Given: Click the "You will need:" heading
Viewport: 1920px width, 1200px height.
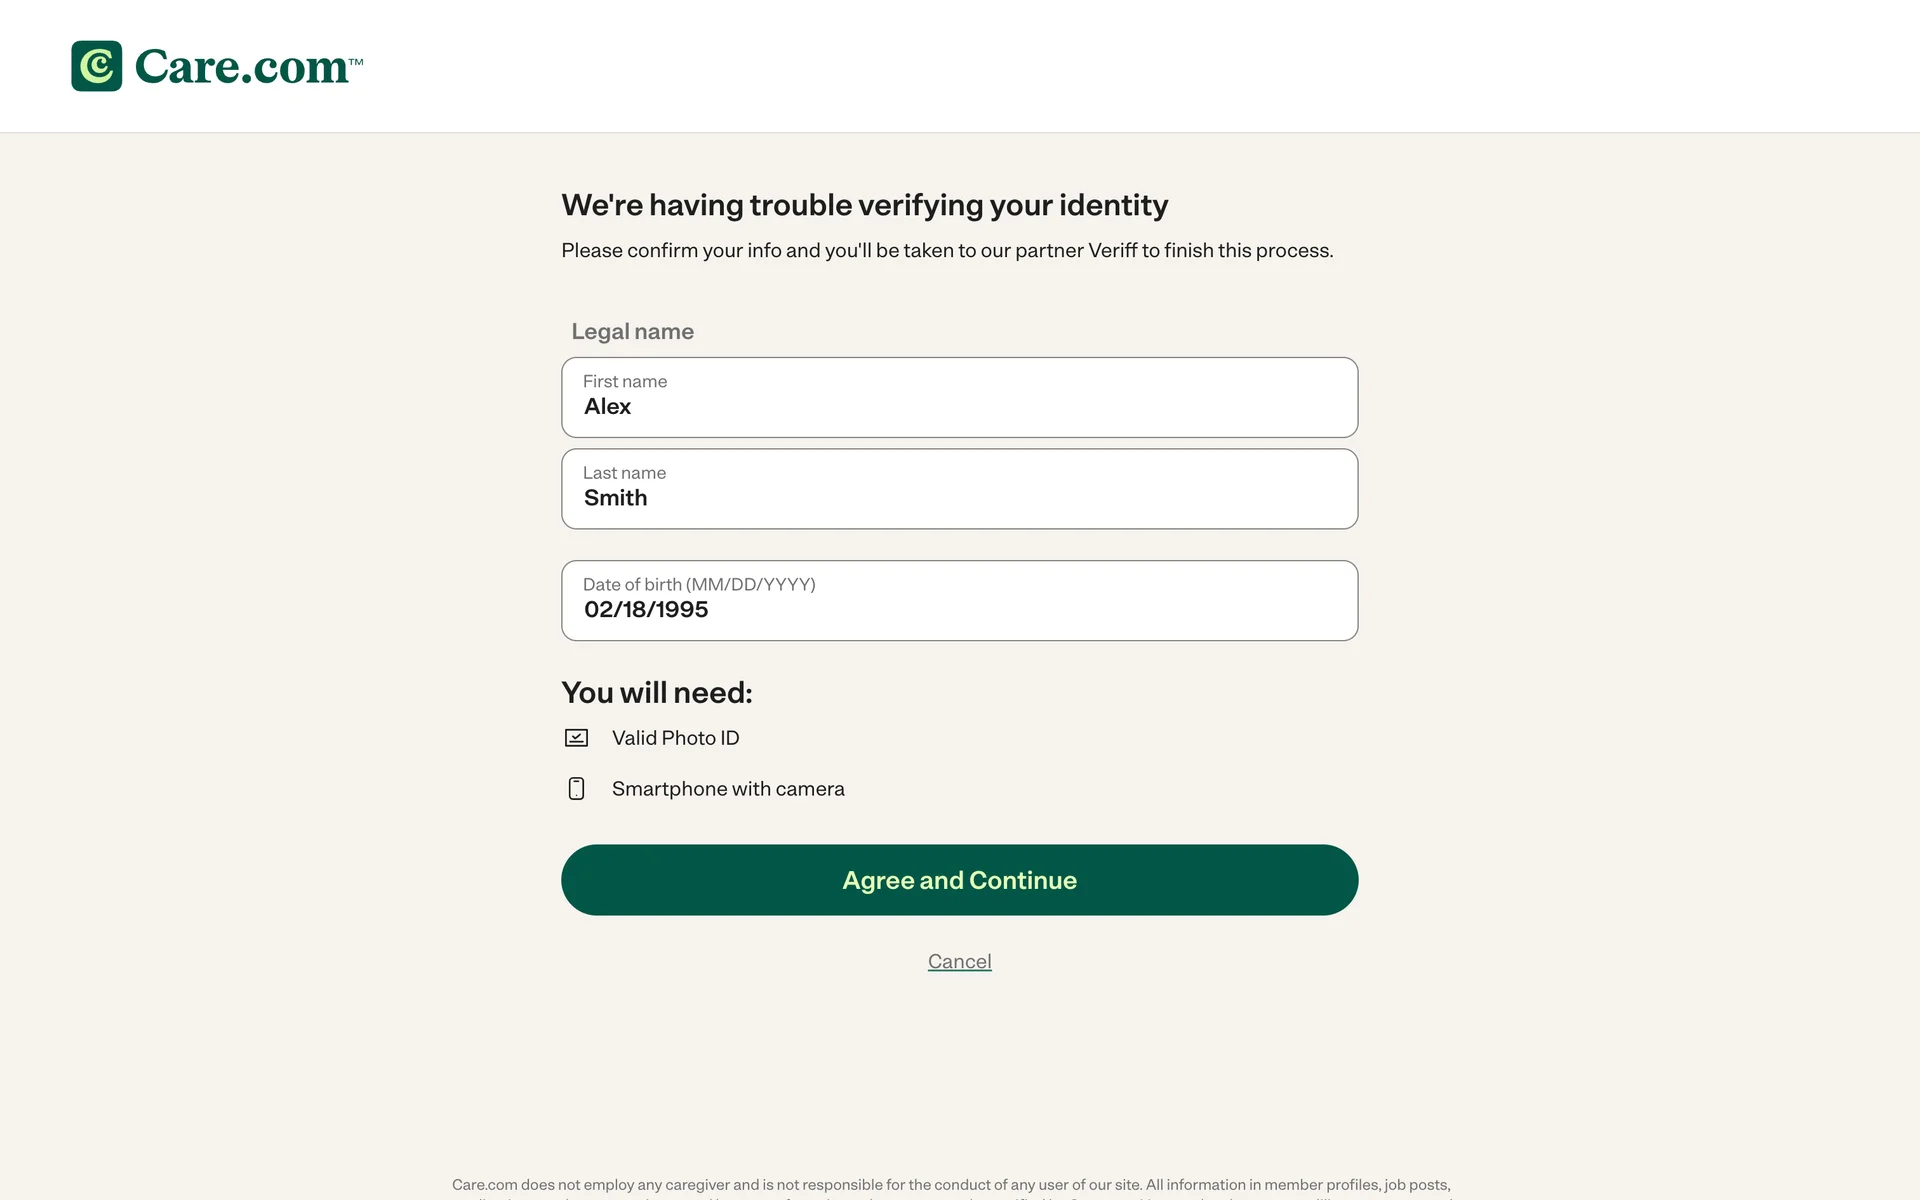Looking at the screenshot, I should [x=656, y=692].
